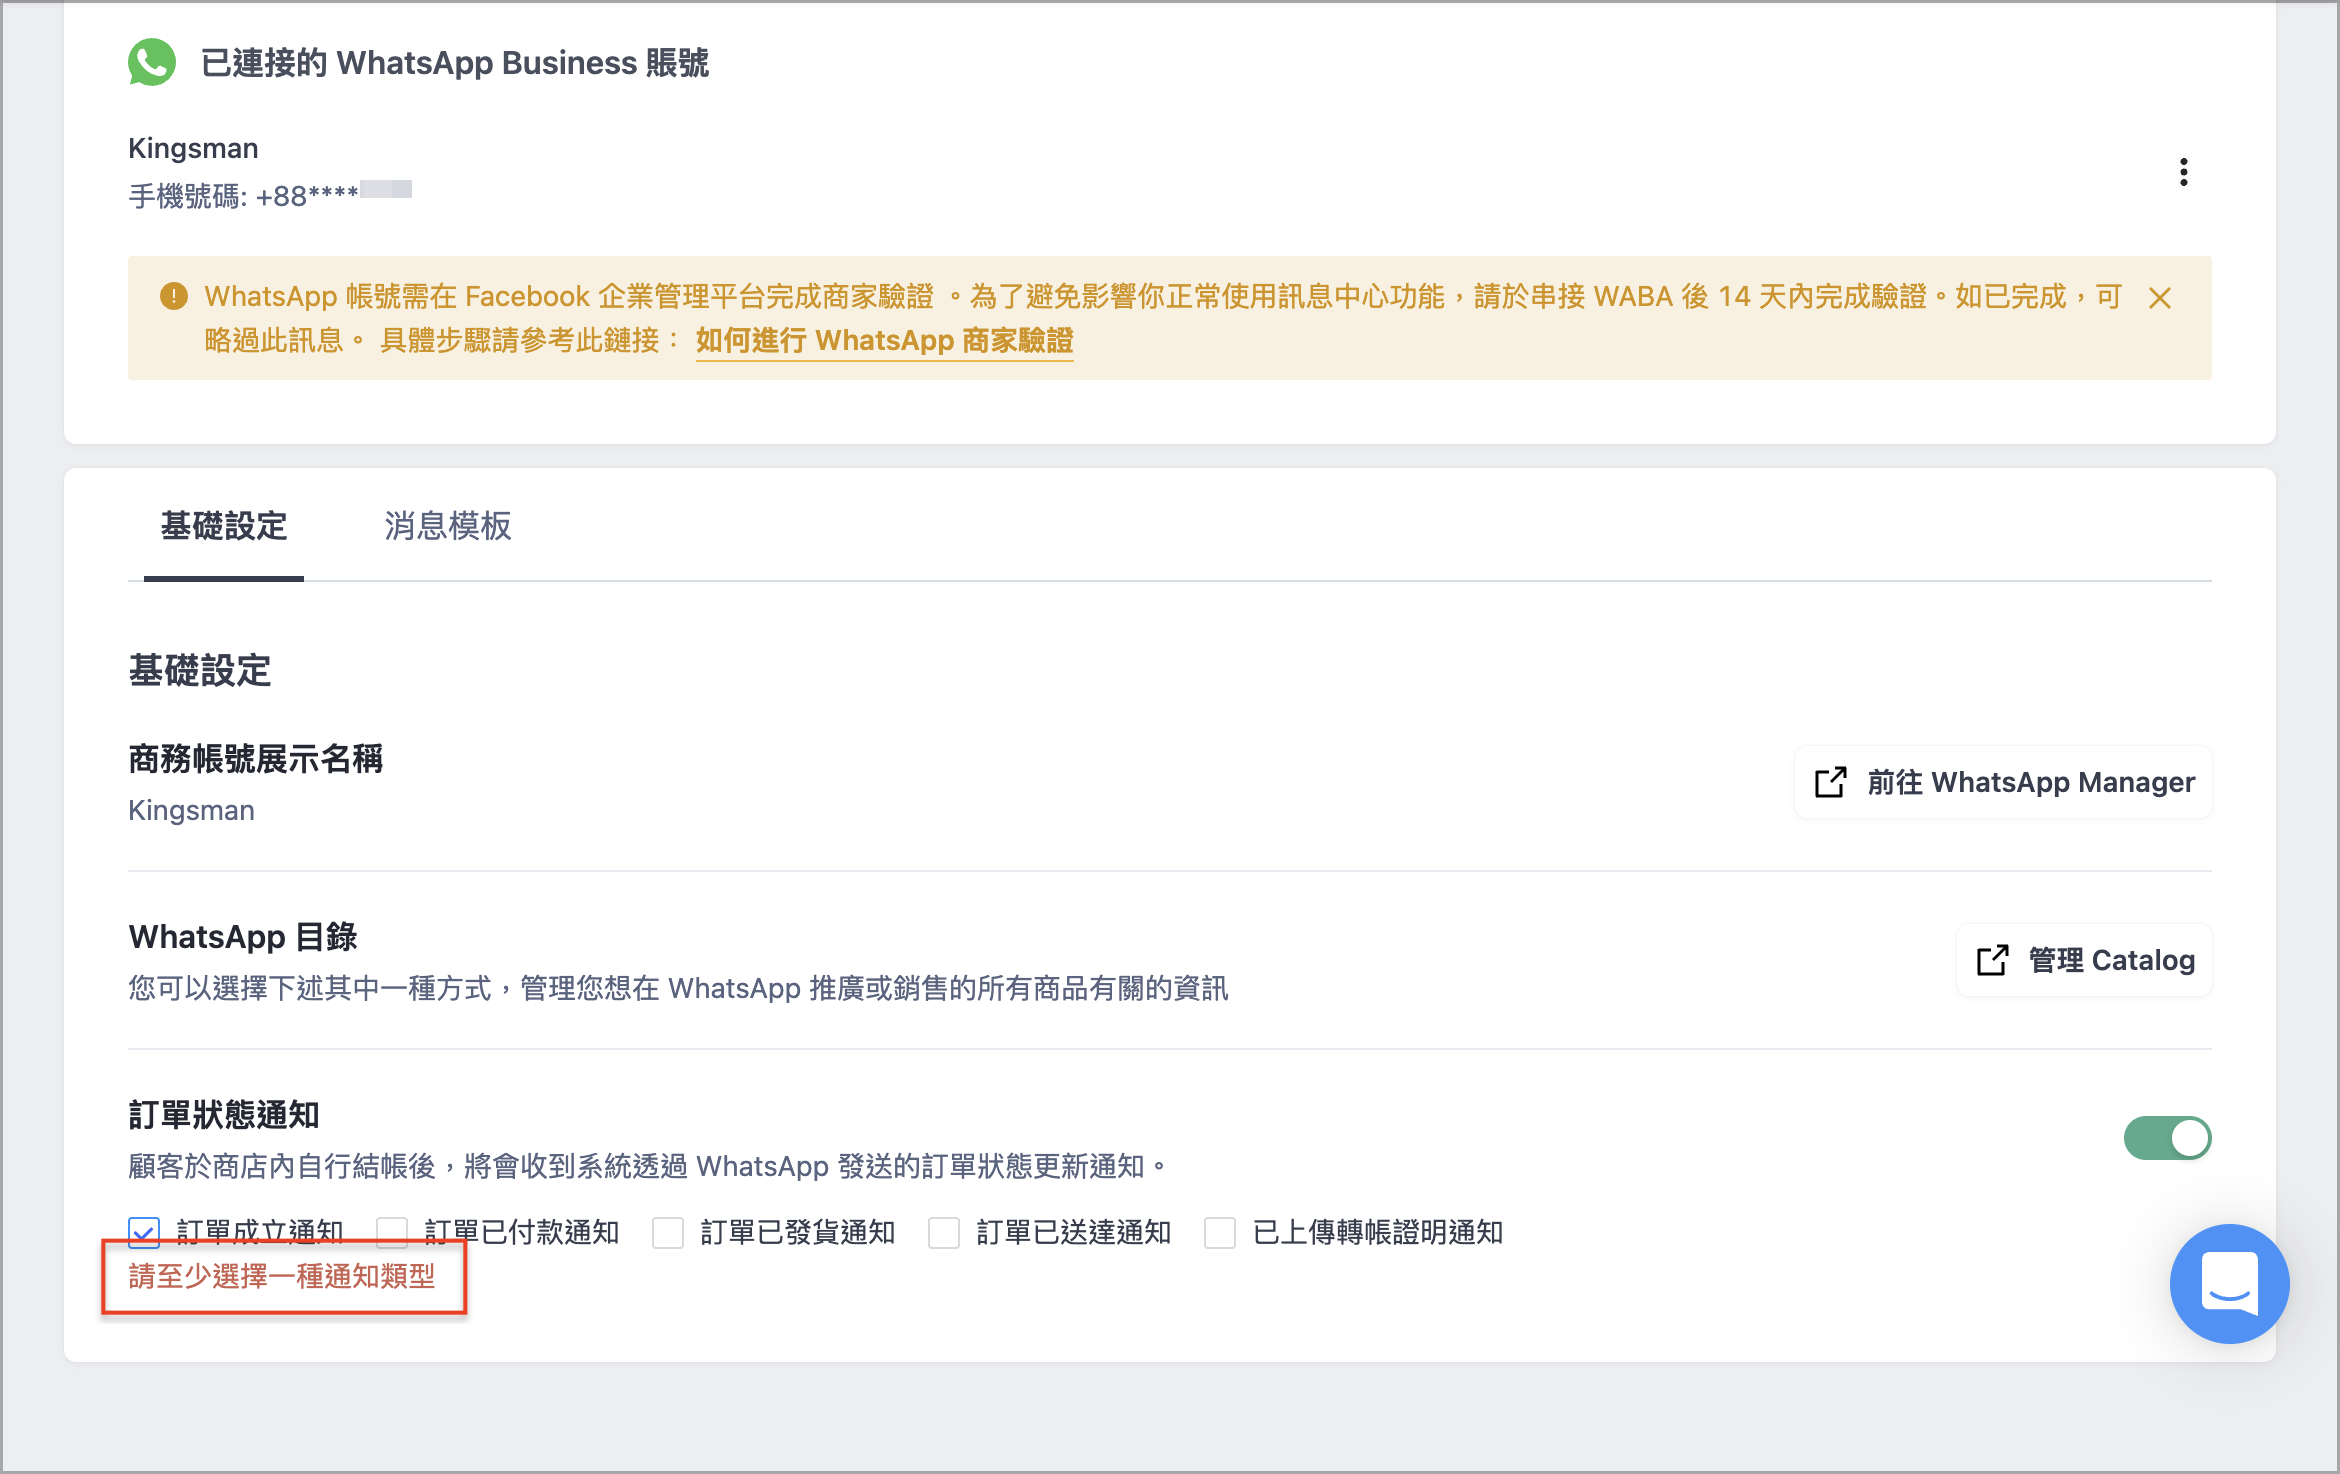Click 前往 WhatsApp Manager button
This screenshot has height=1474, width=2340.
click(x=2003, y=782)
